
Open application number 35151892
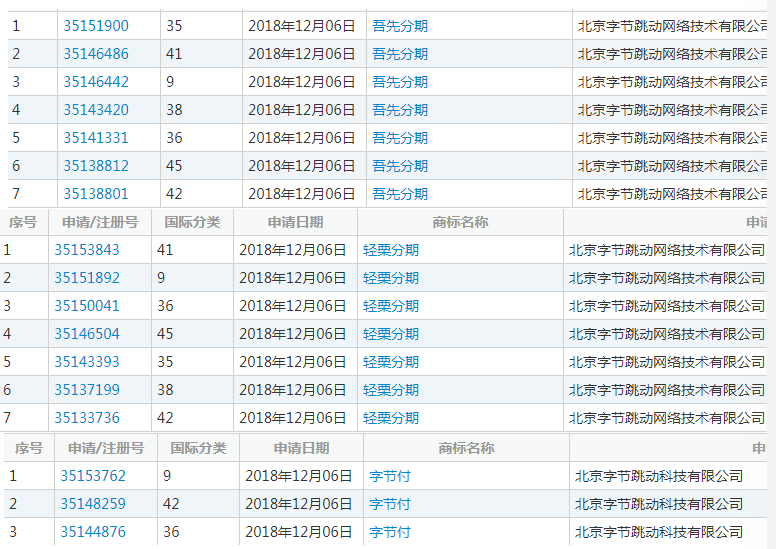coord(87,278)
